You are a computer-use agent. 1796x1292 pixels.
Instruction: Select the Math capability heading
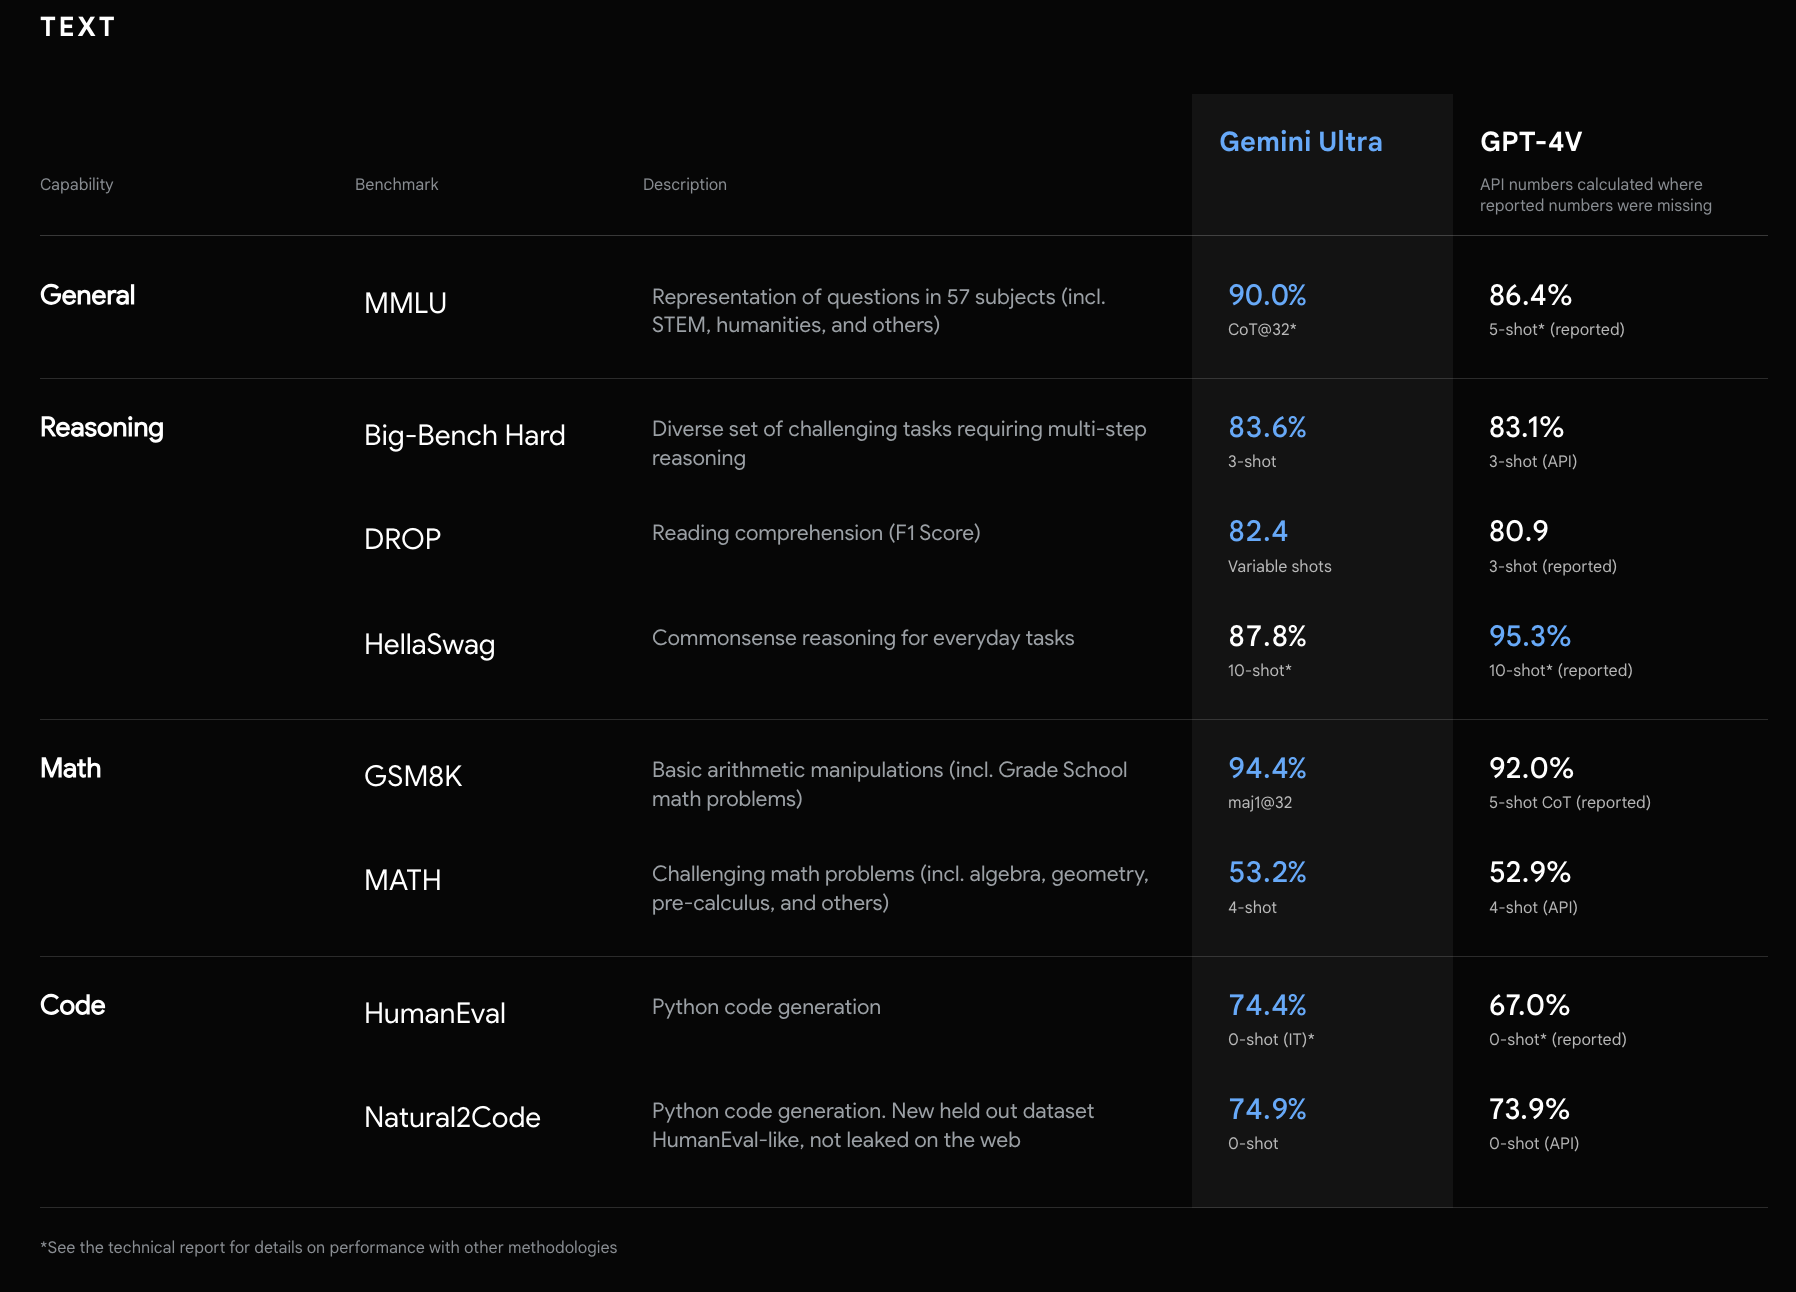pos(69,769)
